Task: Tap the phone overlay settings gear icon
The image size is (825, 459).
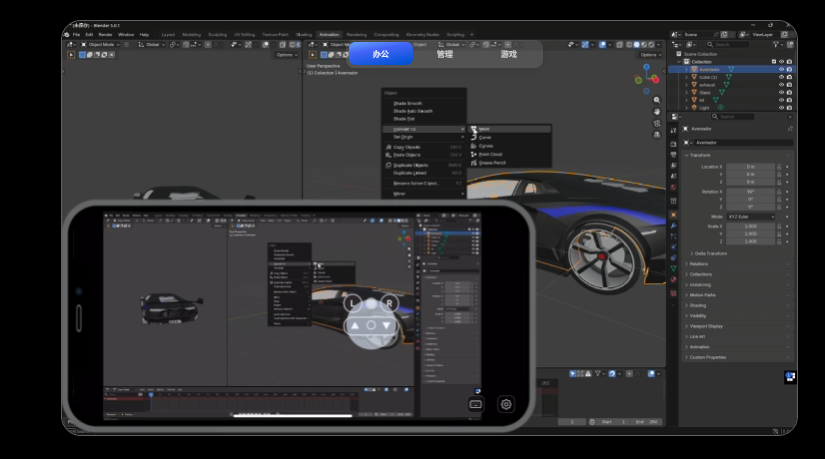Action: click(x=506, y=404)
